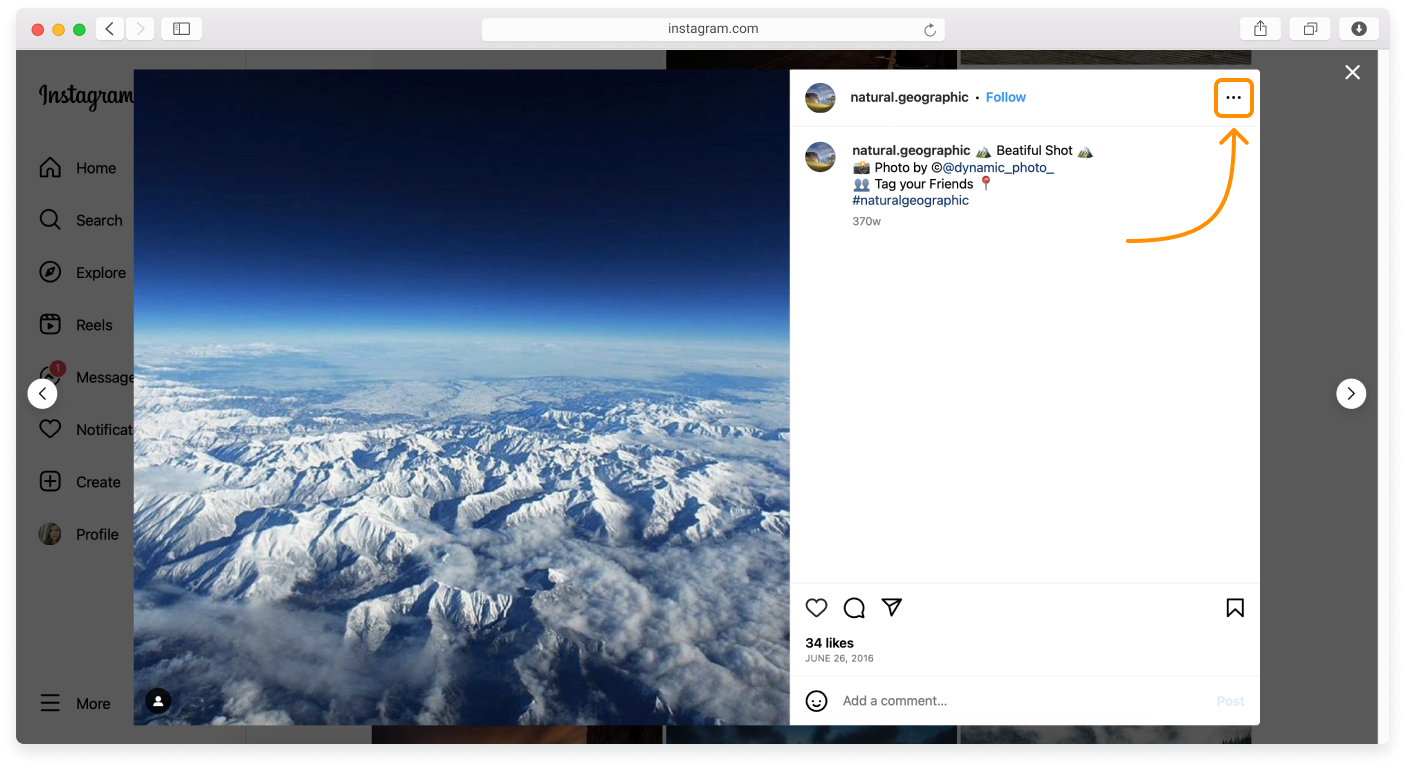Screen dimensions: 1406x768
Task: Go to the previous post with left arrow
Action: [x=42, y=393]
